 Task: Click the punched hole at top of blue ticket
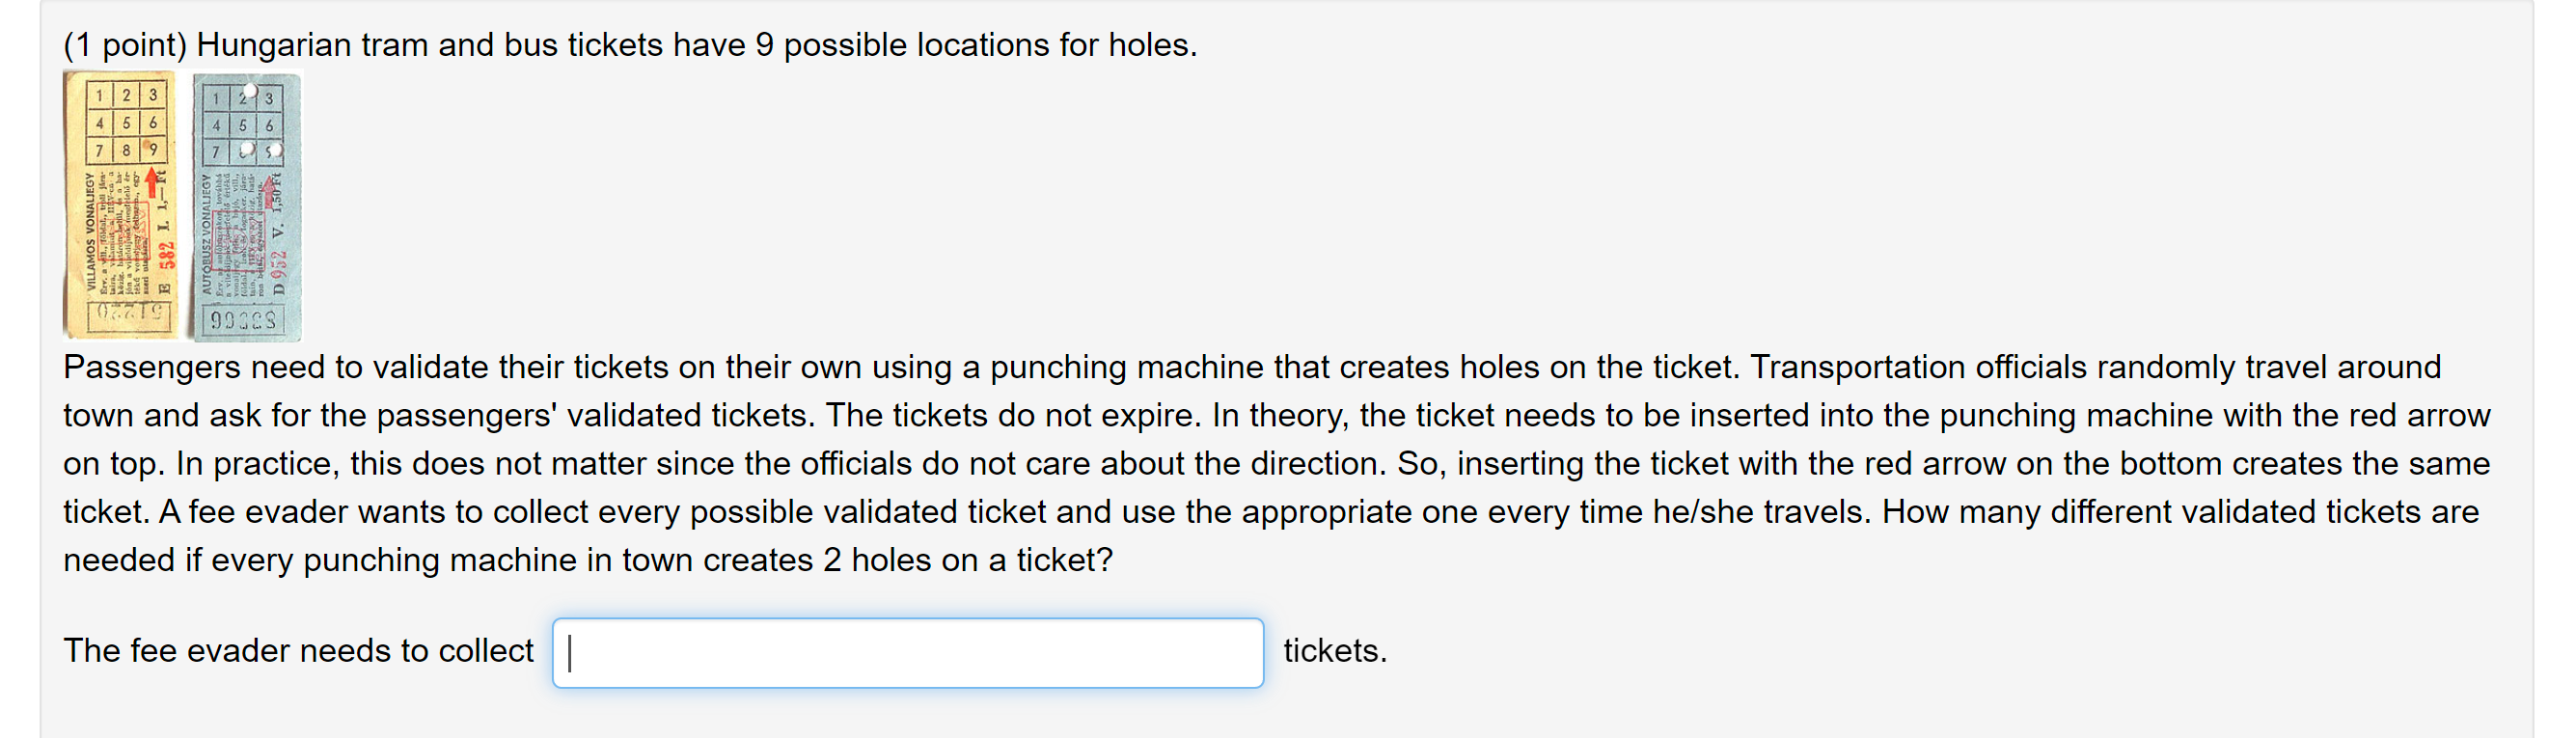(251, 90)
